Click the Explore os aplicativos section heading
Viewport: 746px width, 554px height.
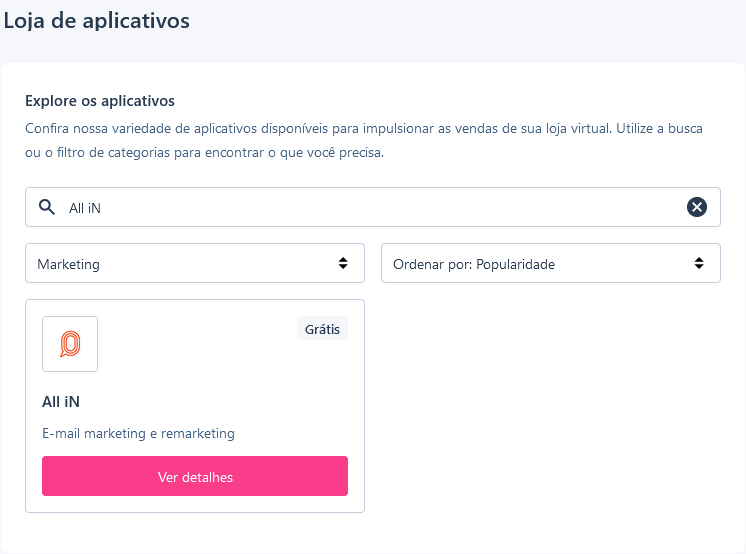pos(100,101)
